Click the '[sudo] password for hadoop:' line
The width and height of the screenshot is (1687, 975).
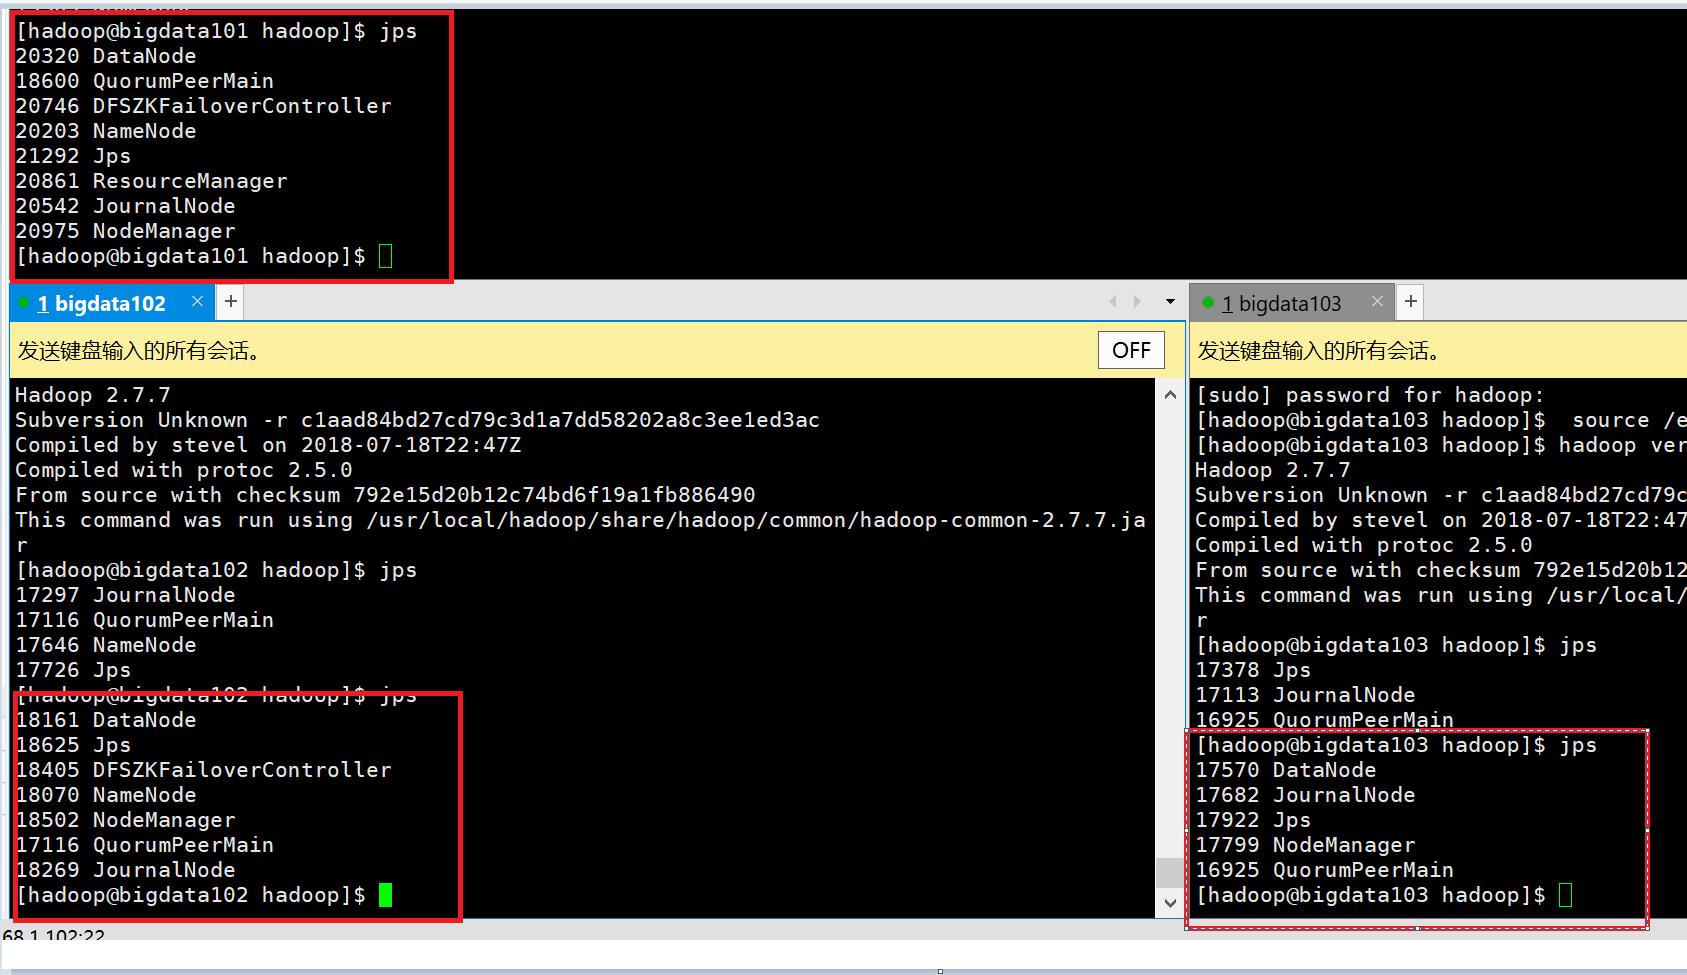tap(1370, 395)
